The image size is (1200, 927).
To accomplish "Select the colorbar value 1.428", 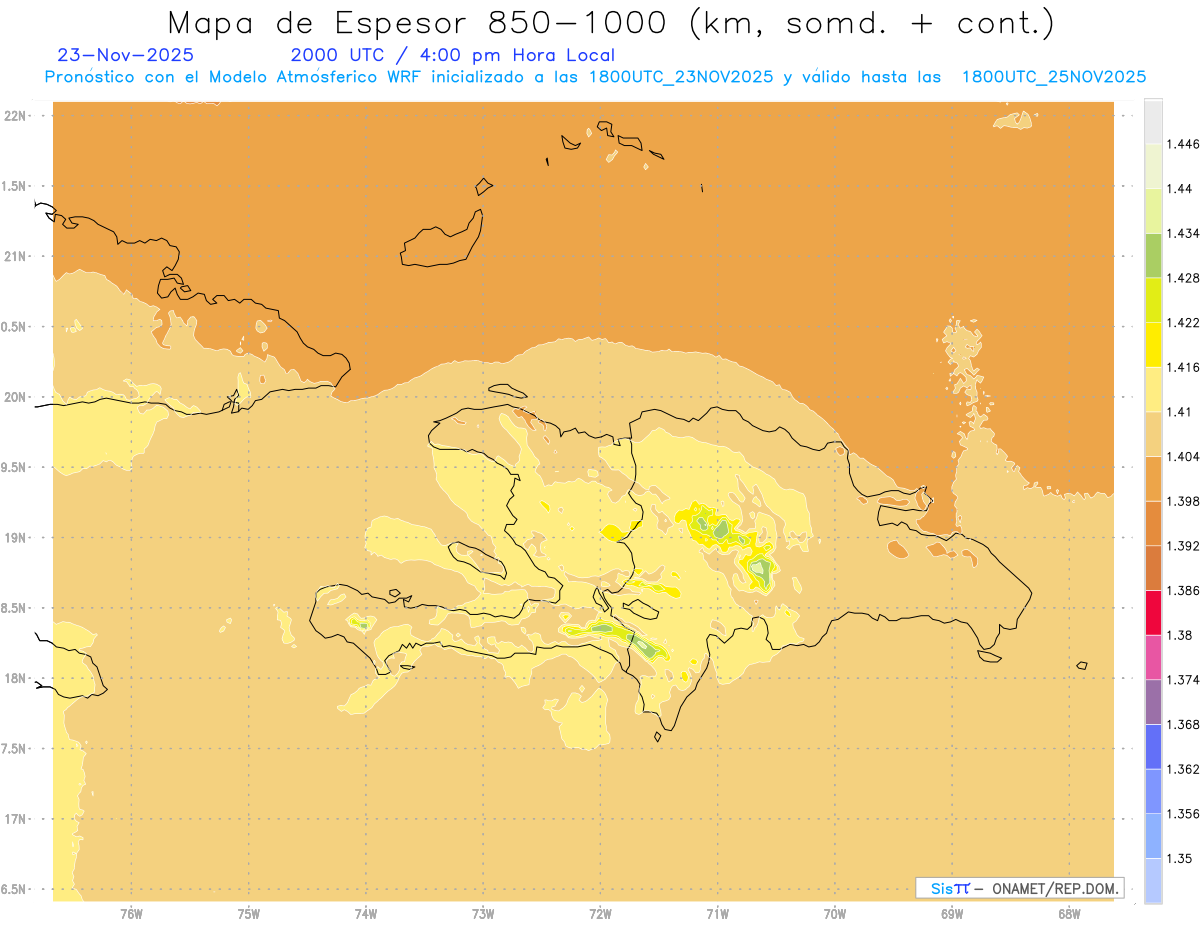I will 1184,278.
